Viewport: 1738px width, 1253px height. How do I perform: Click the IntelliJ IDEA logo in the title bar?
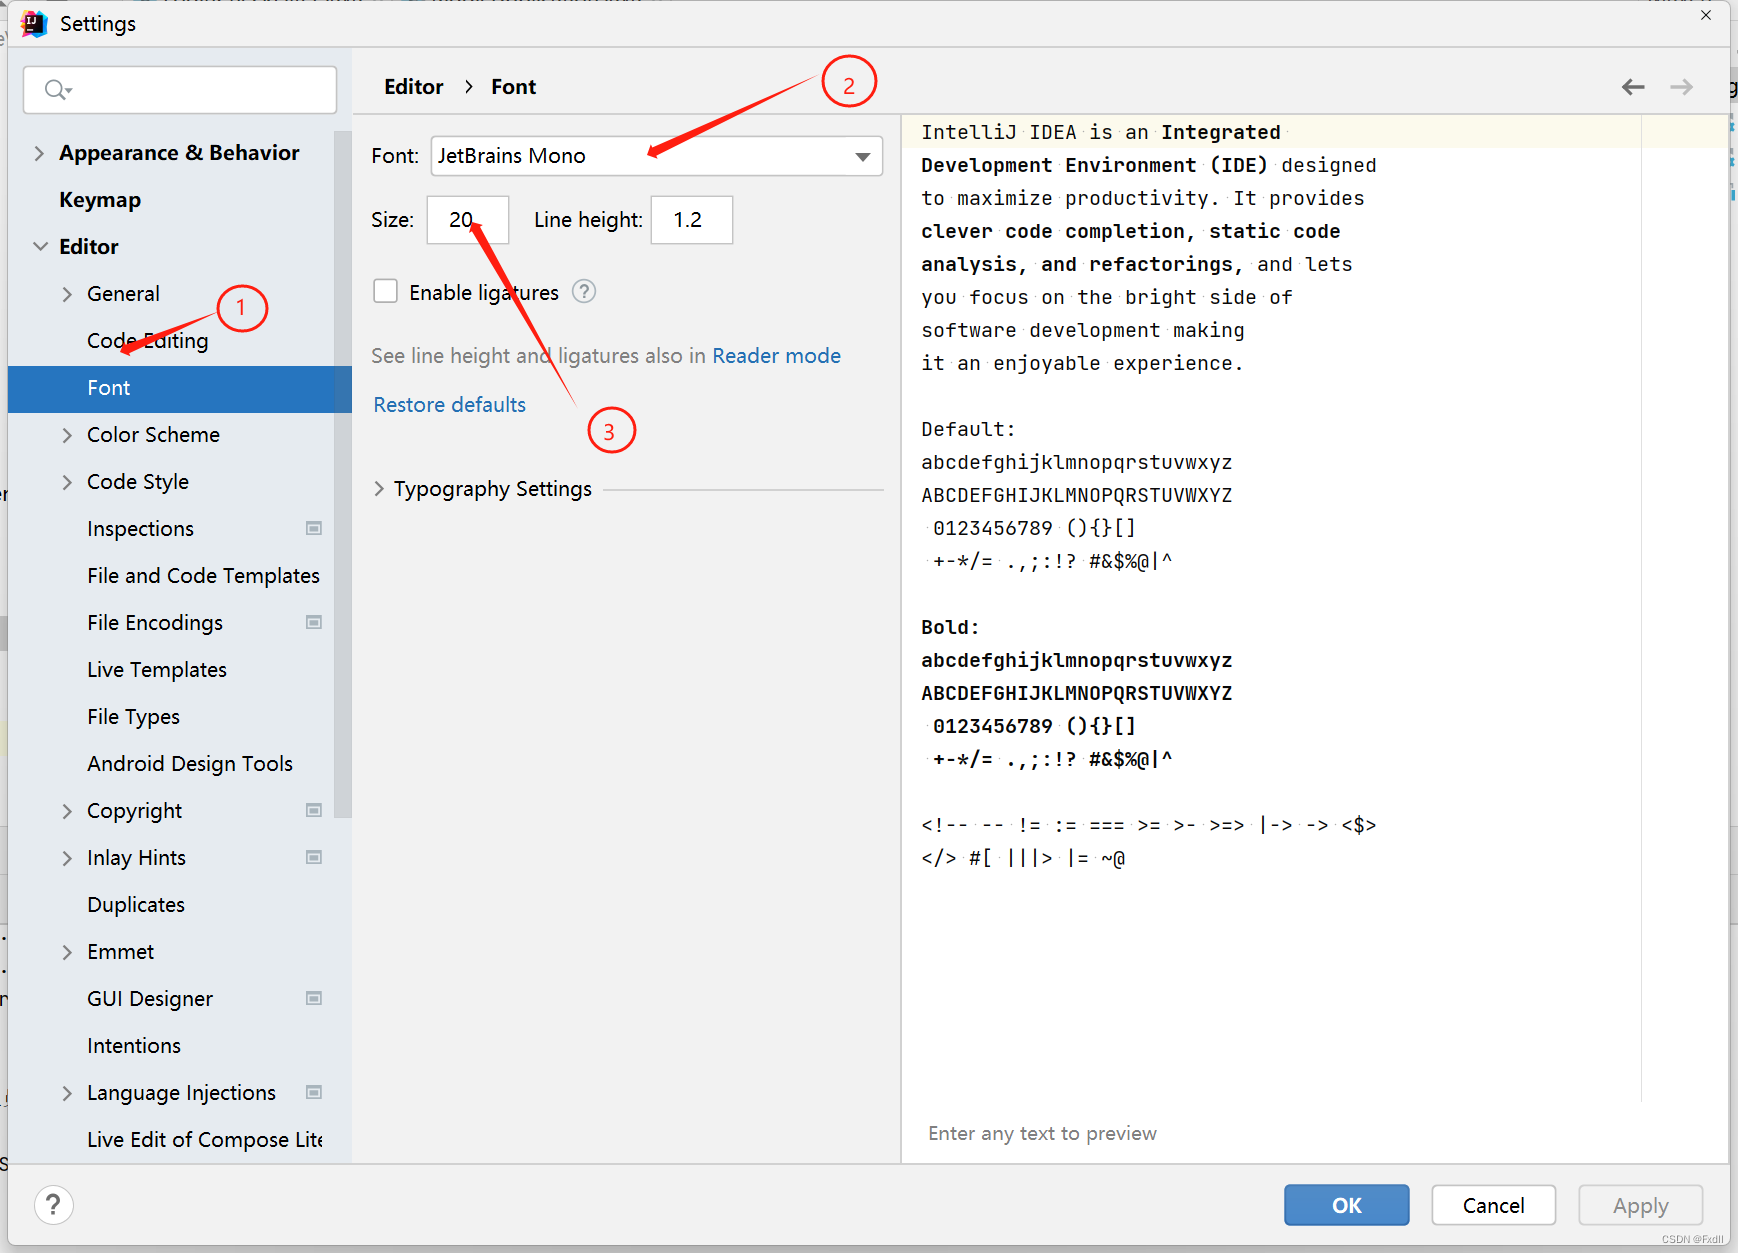[34, 23]
